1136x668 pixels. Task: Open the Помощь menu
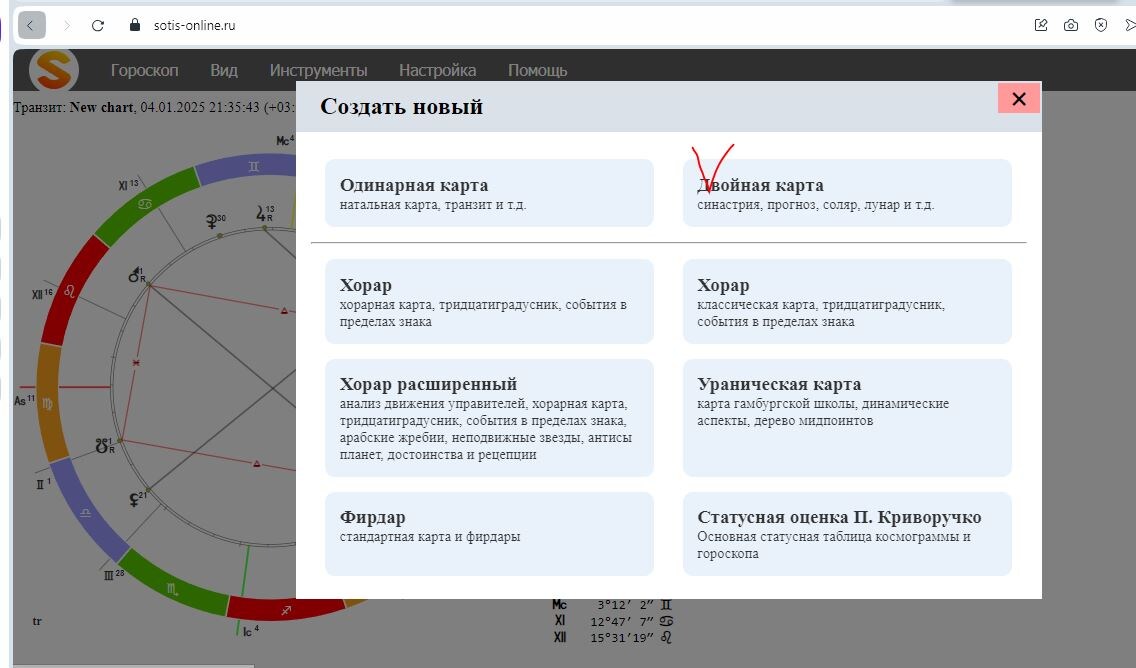pyautogui.click(x=537, y=70)
